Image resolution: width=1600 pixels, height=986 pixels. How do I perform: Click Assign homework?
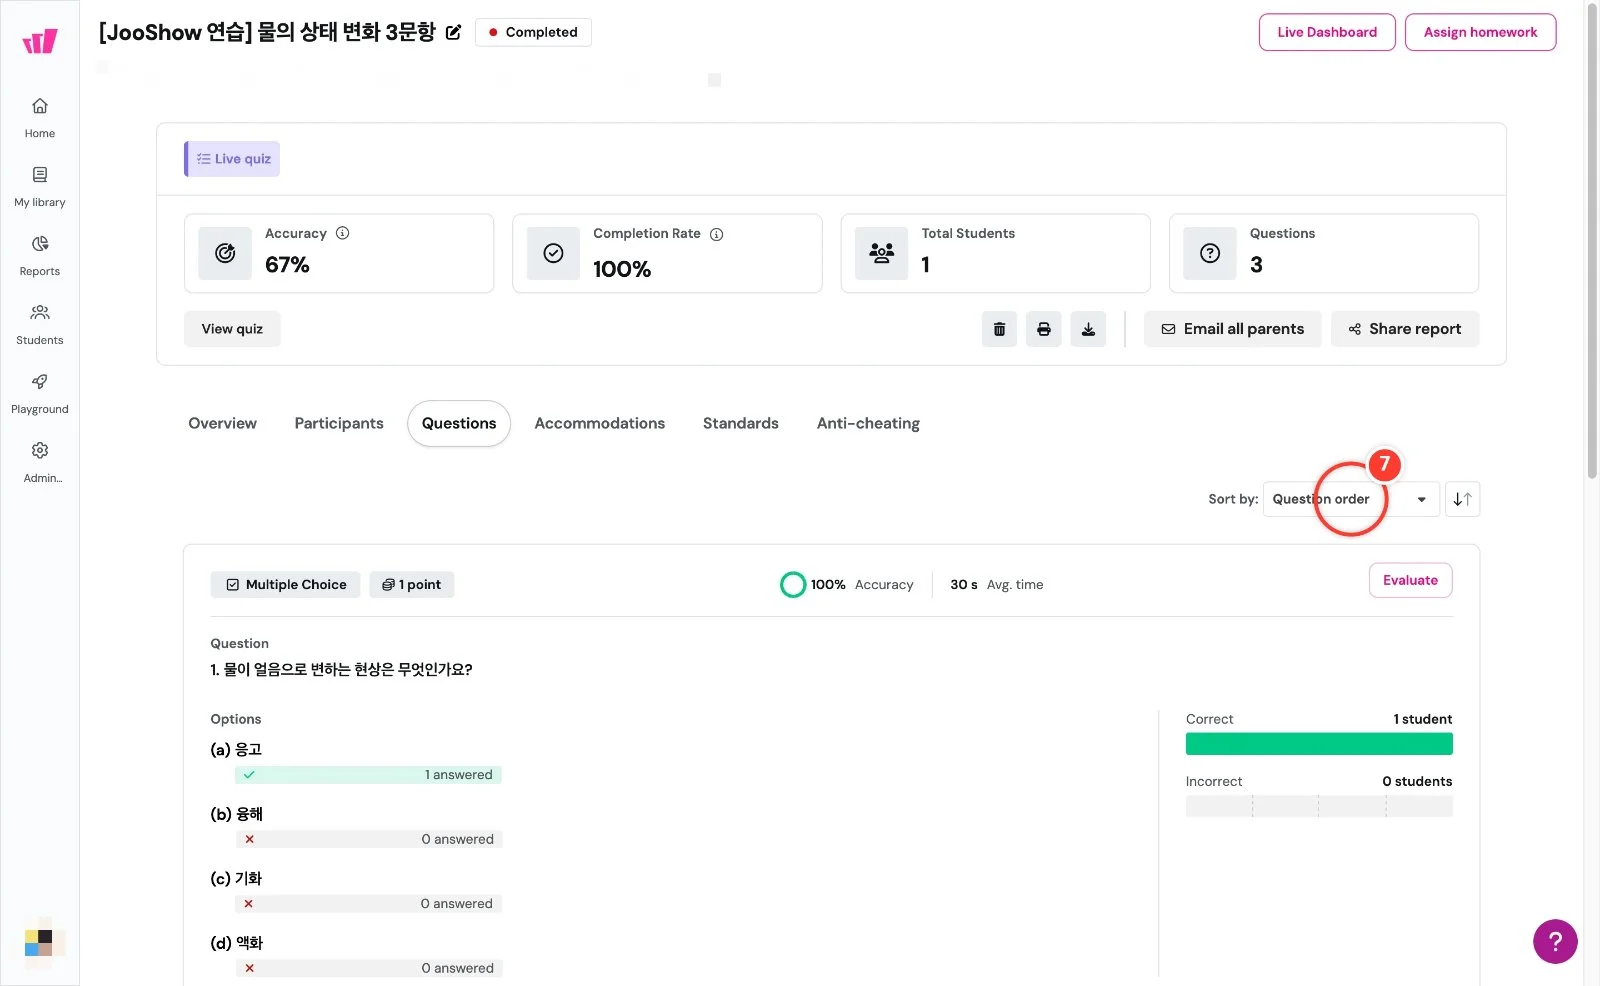click(x=1480, y=32)
